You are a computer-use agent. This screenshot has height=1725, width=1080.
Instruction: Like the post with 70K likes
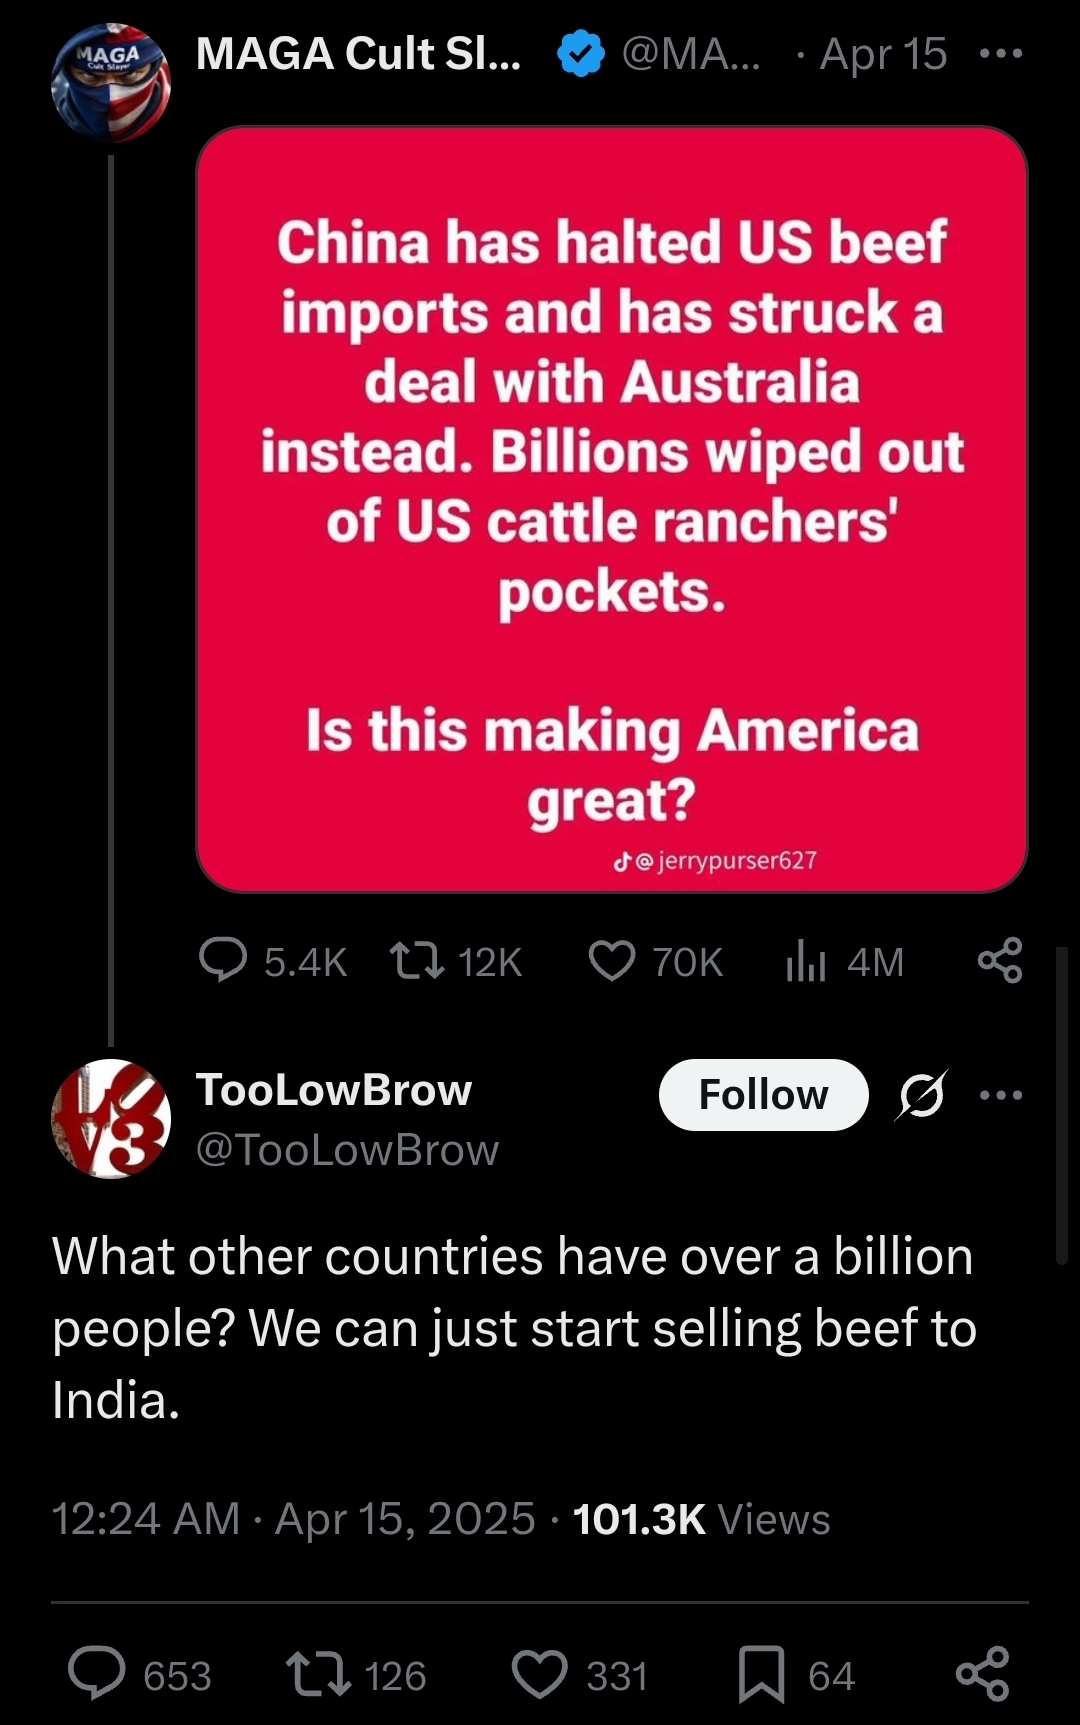click(612, 961)
